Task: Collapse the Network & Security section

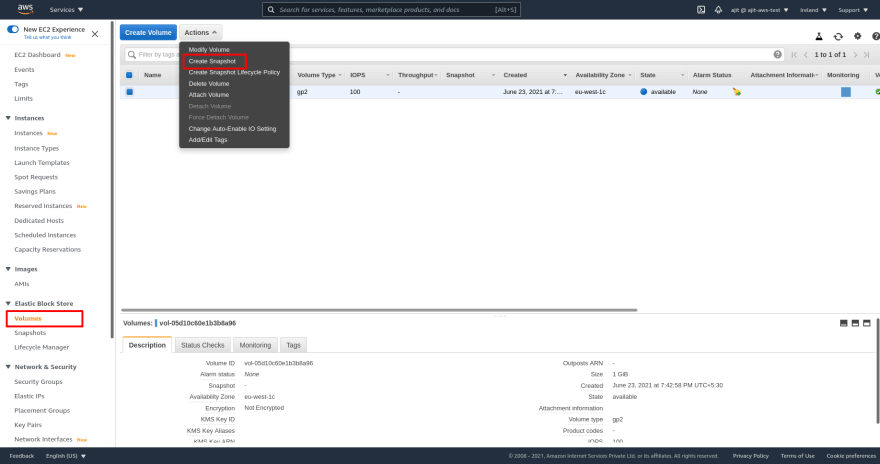Action: 8,367
